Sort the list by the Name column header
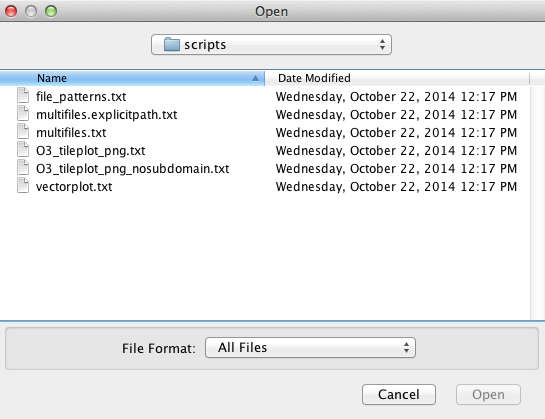 132,78
